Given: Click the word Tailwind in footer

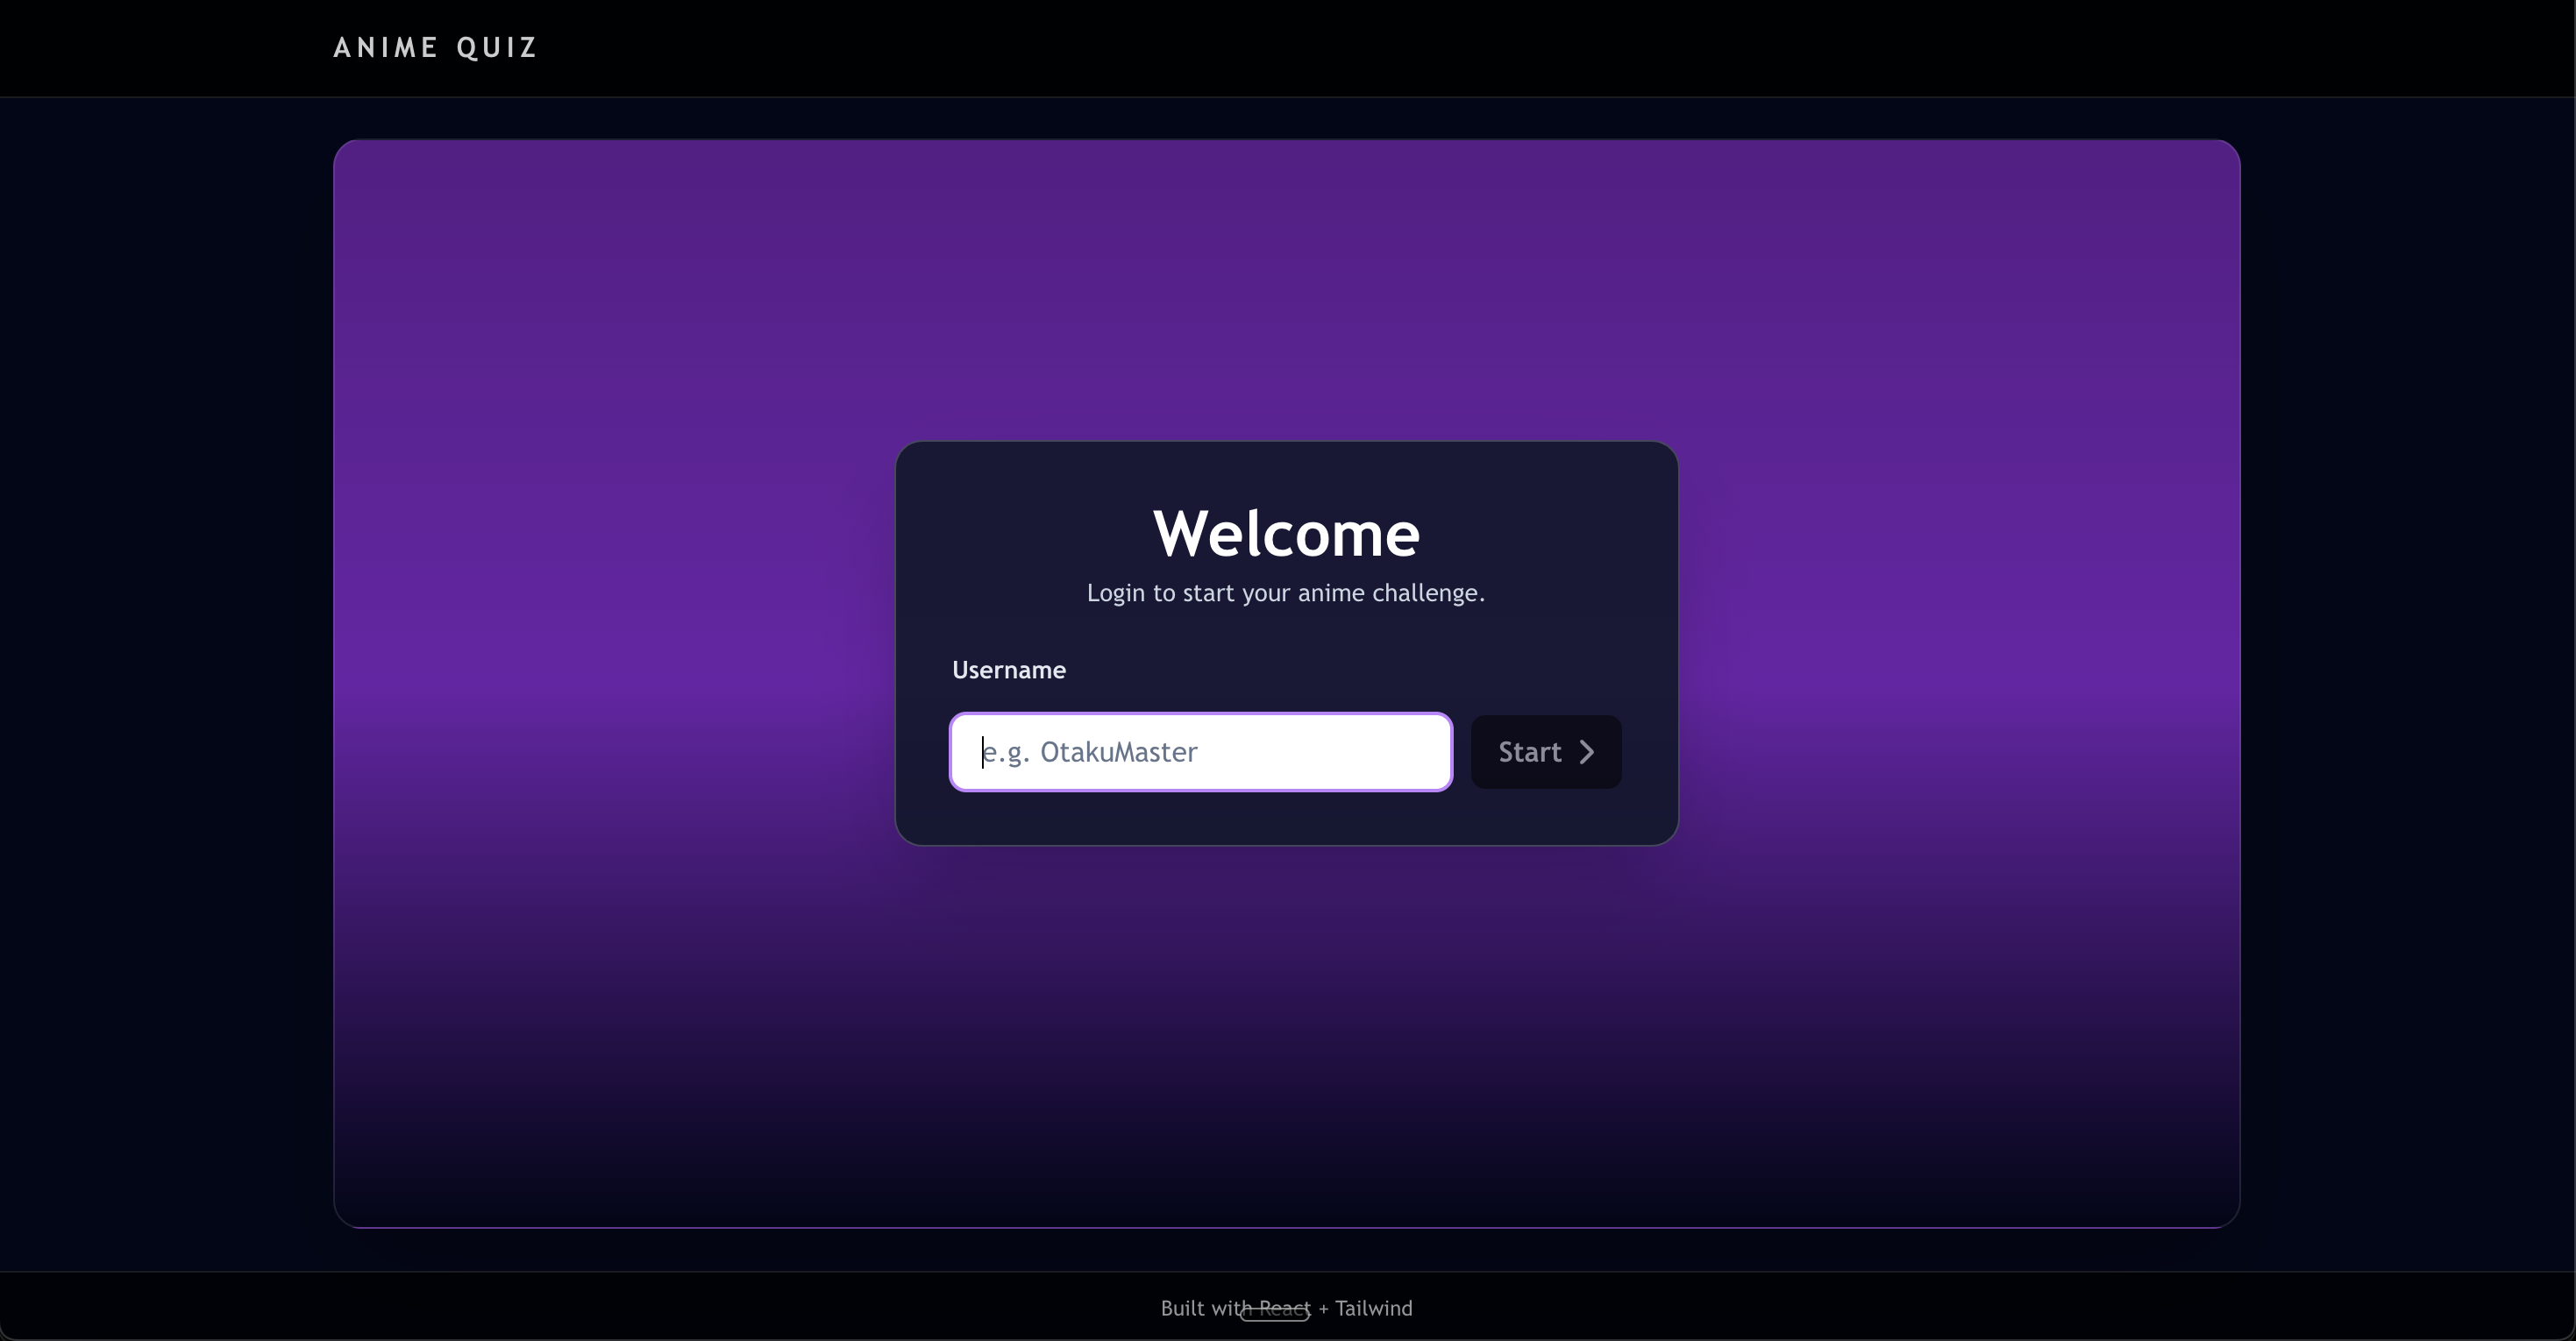Looking at the screenshot, I should (x=1373, y=1308).
